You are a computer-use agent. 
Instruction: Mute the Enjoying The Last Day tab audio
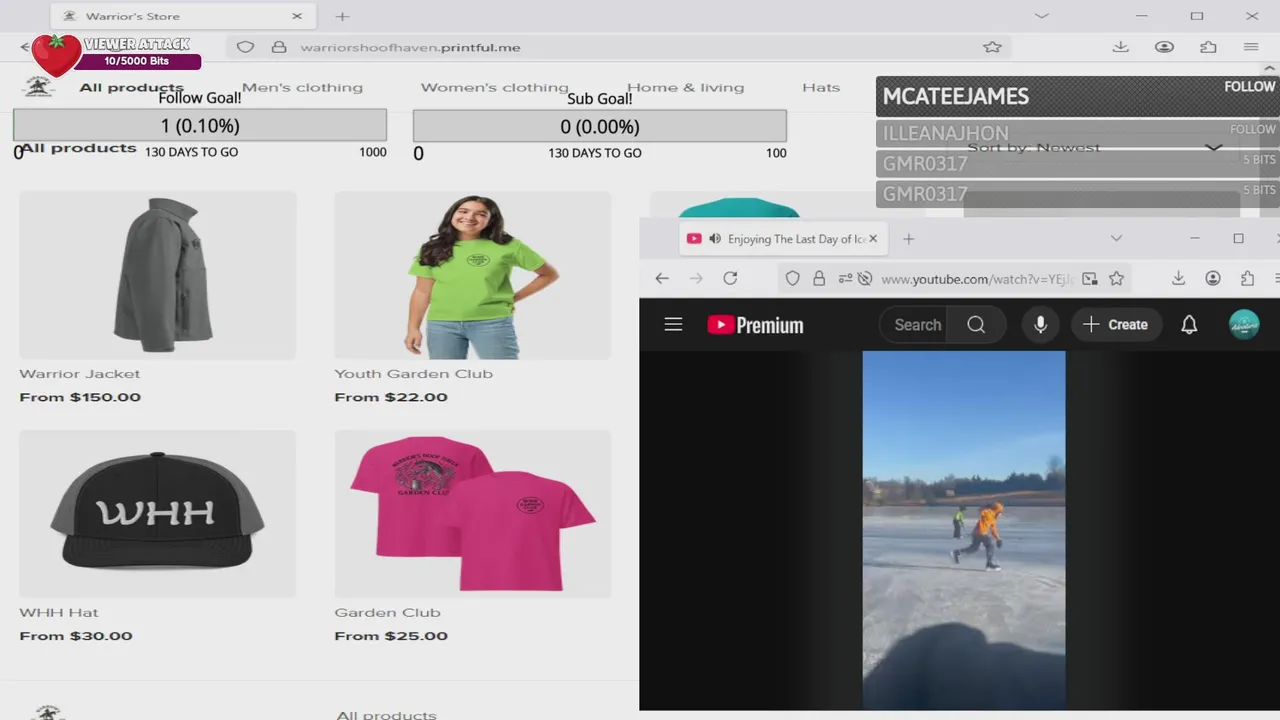click(715, 239)
